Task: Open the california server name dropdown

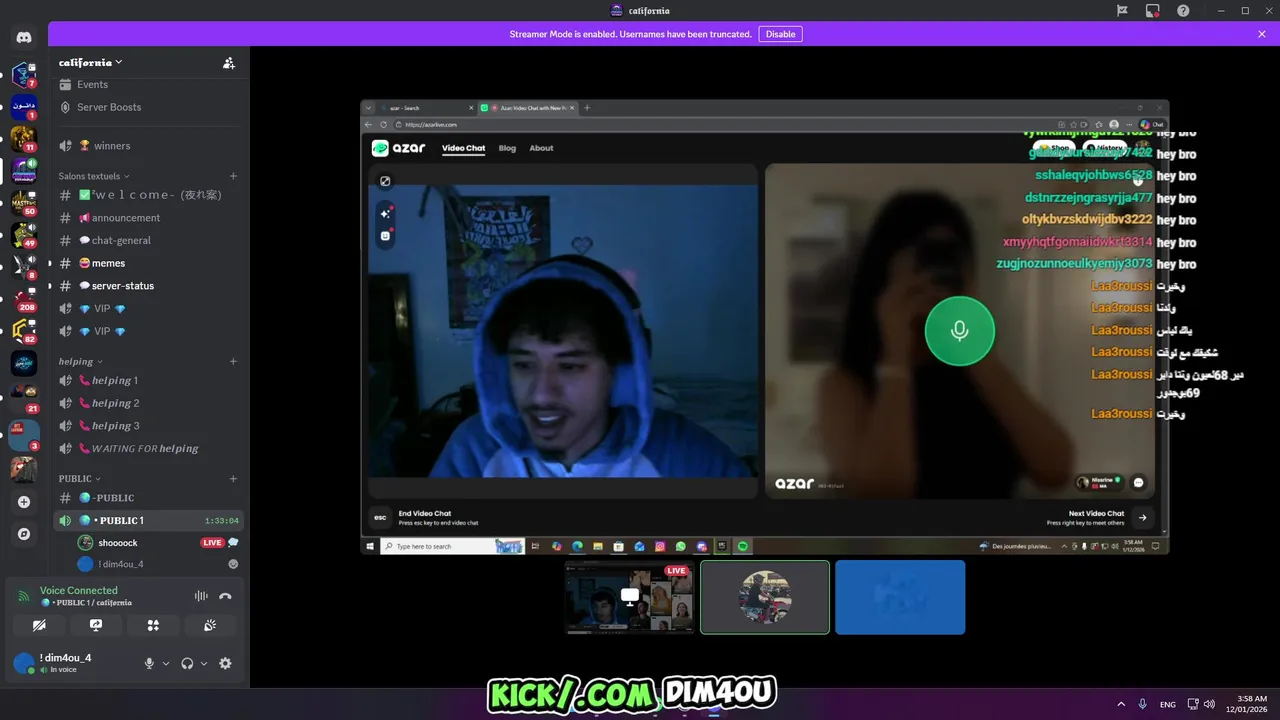Action: point(90,62)
